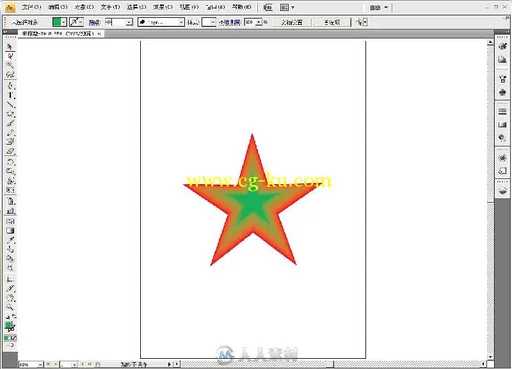Screen dimensions: 512x369
Task: Select the Hand tool
Action: click(10, 298)
